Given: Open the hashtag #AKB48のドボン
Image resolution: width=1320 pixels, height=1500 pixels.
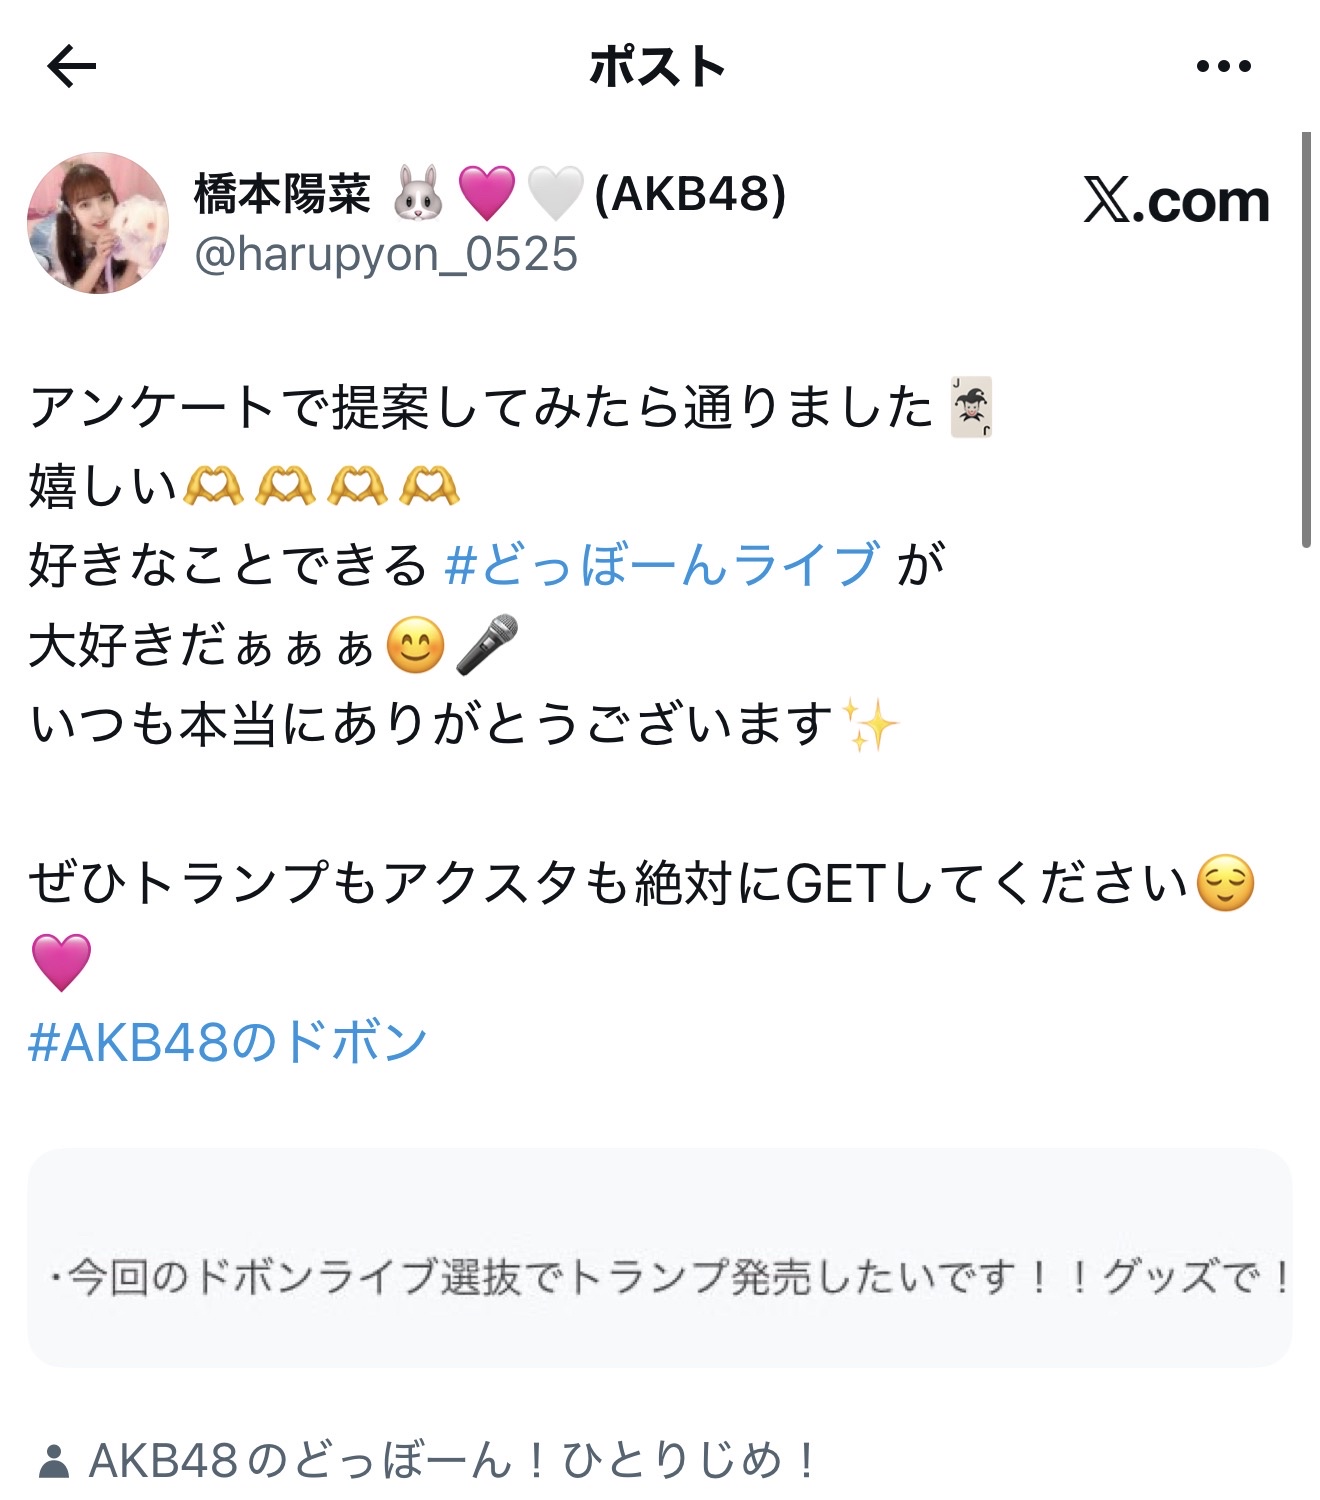Looking at the screenshot, I should click(x=228, y=1042).
